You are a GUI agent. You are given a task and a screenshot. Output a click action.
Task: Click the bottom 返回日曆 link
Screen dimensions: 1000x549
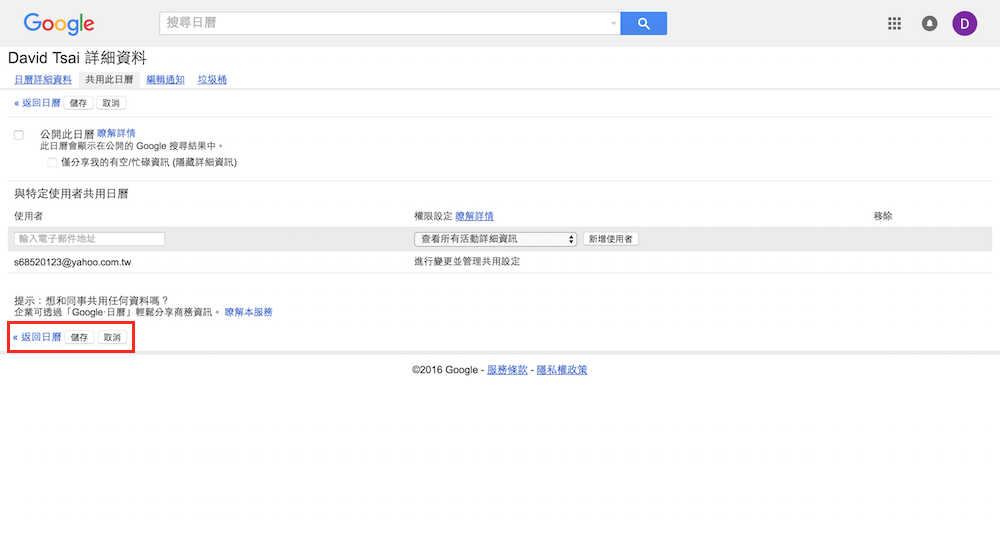37,338
